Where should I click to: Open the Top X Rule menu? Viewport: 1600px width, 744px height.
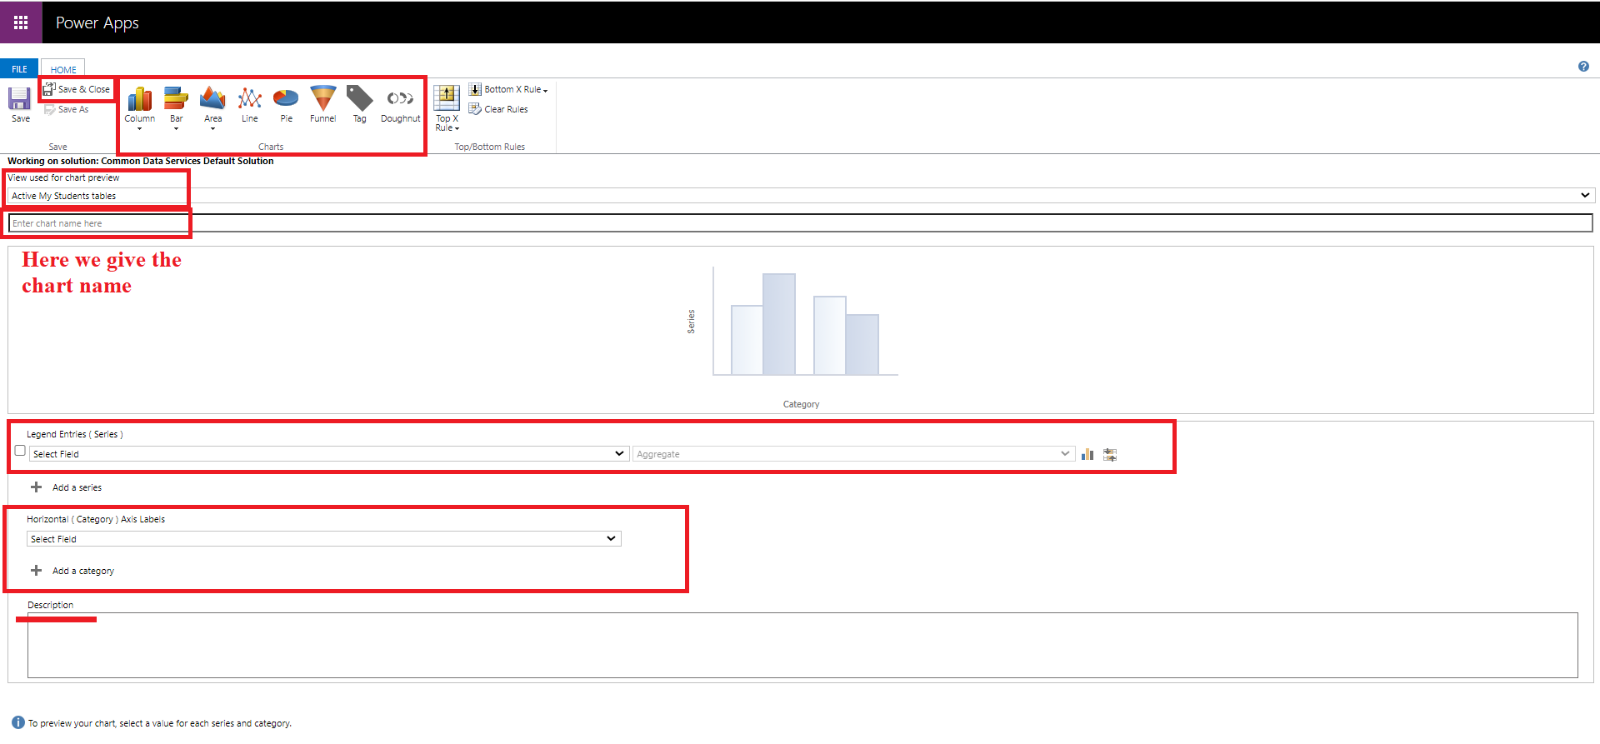click(447, 108)
